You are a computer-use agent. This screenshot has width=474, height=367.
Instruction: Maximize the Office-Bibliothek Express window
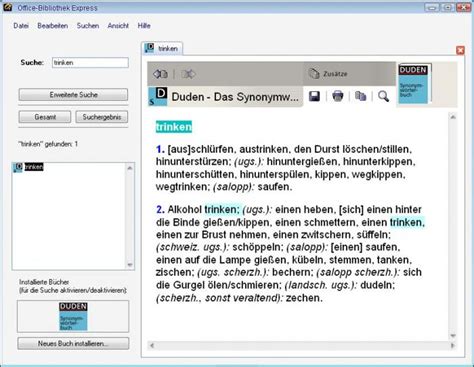(448, 7)
